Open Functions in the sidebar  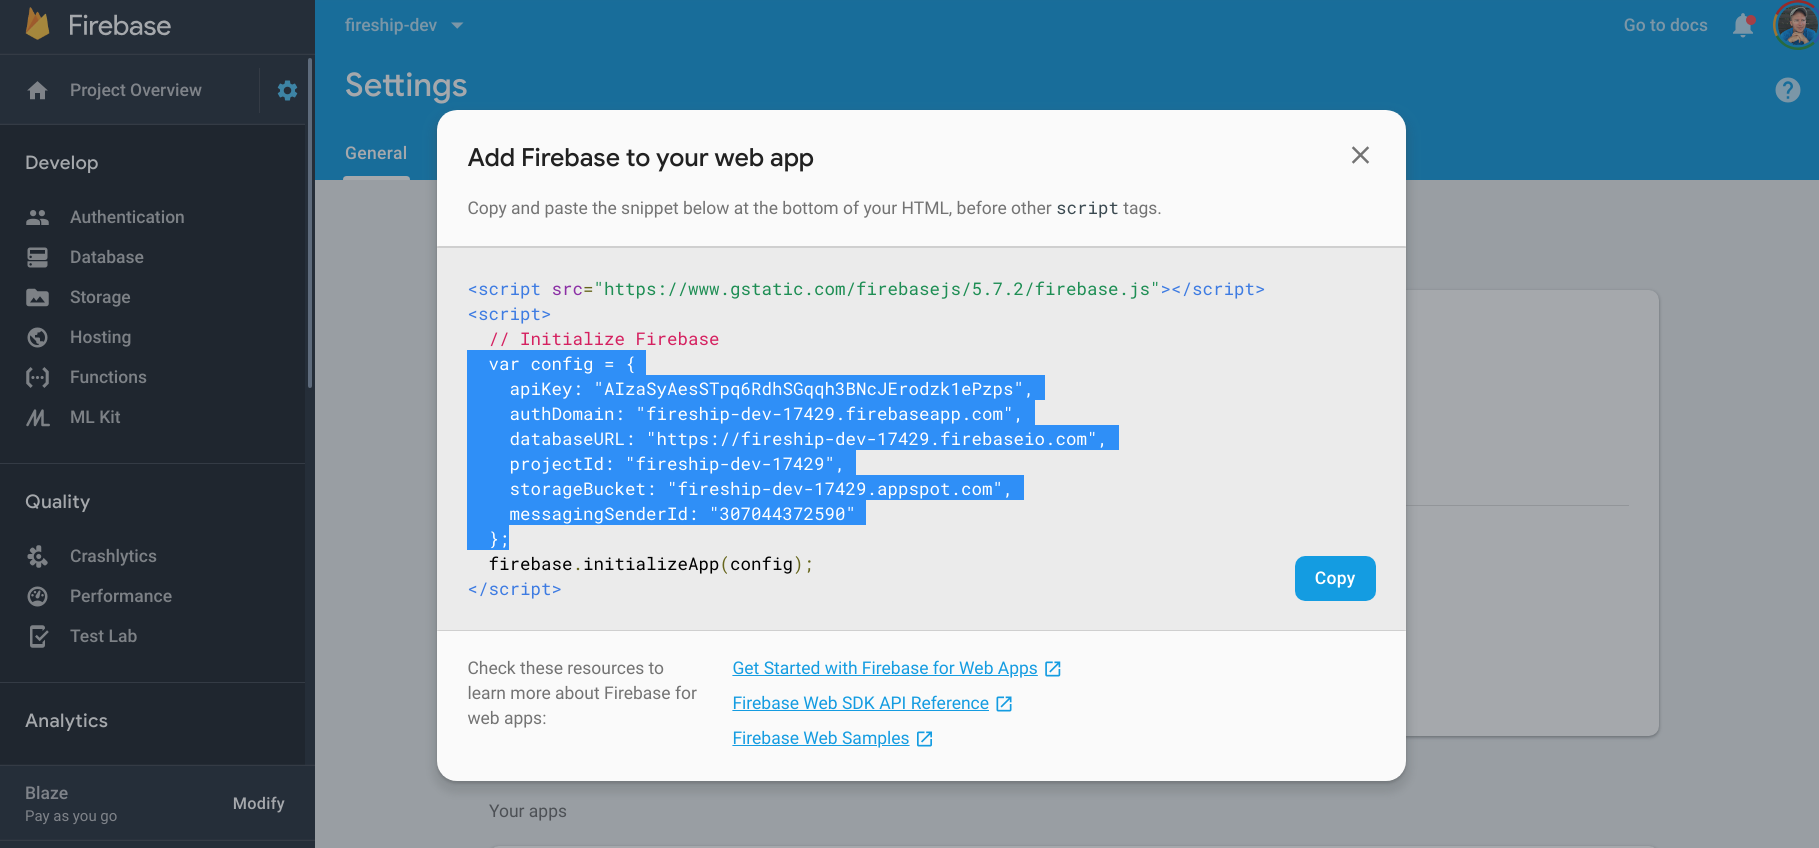tap(108, 377)
